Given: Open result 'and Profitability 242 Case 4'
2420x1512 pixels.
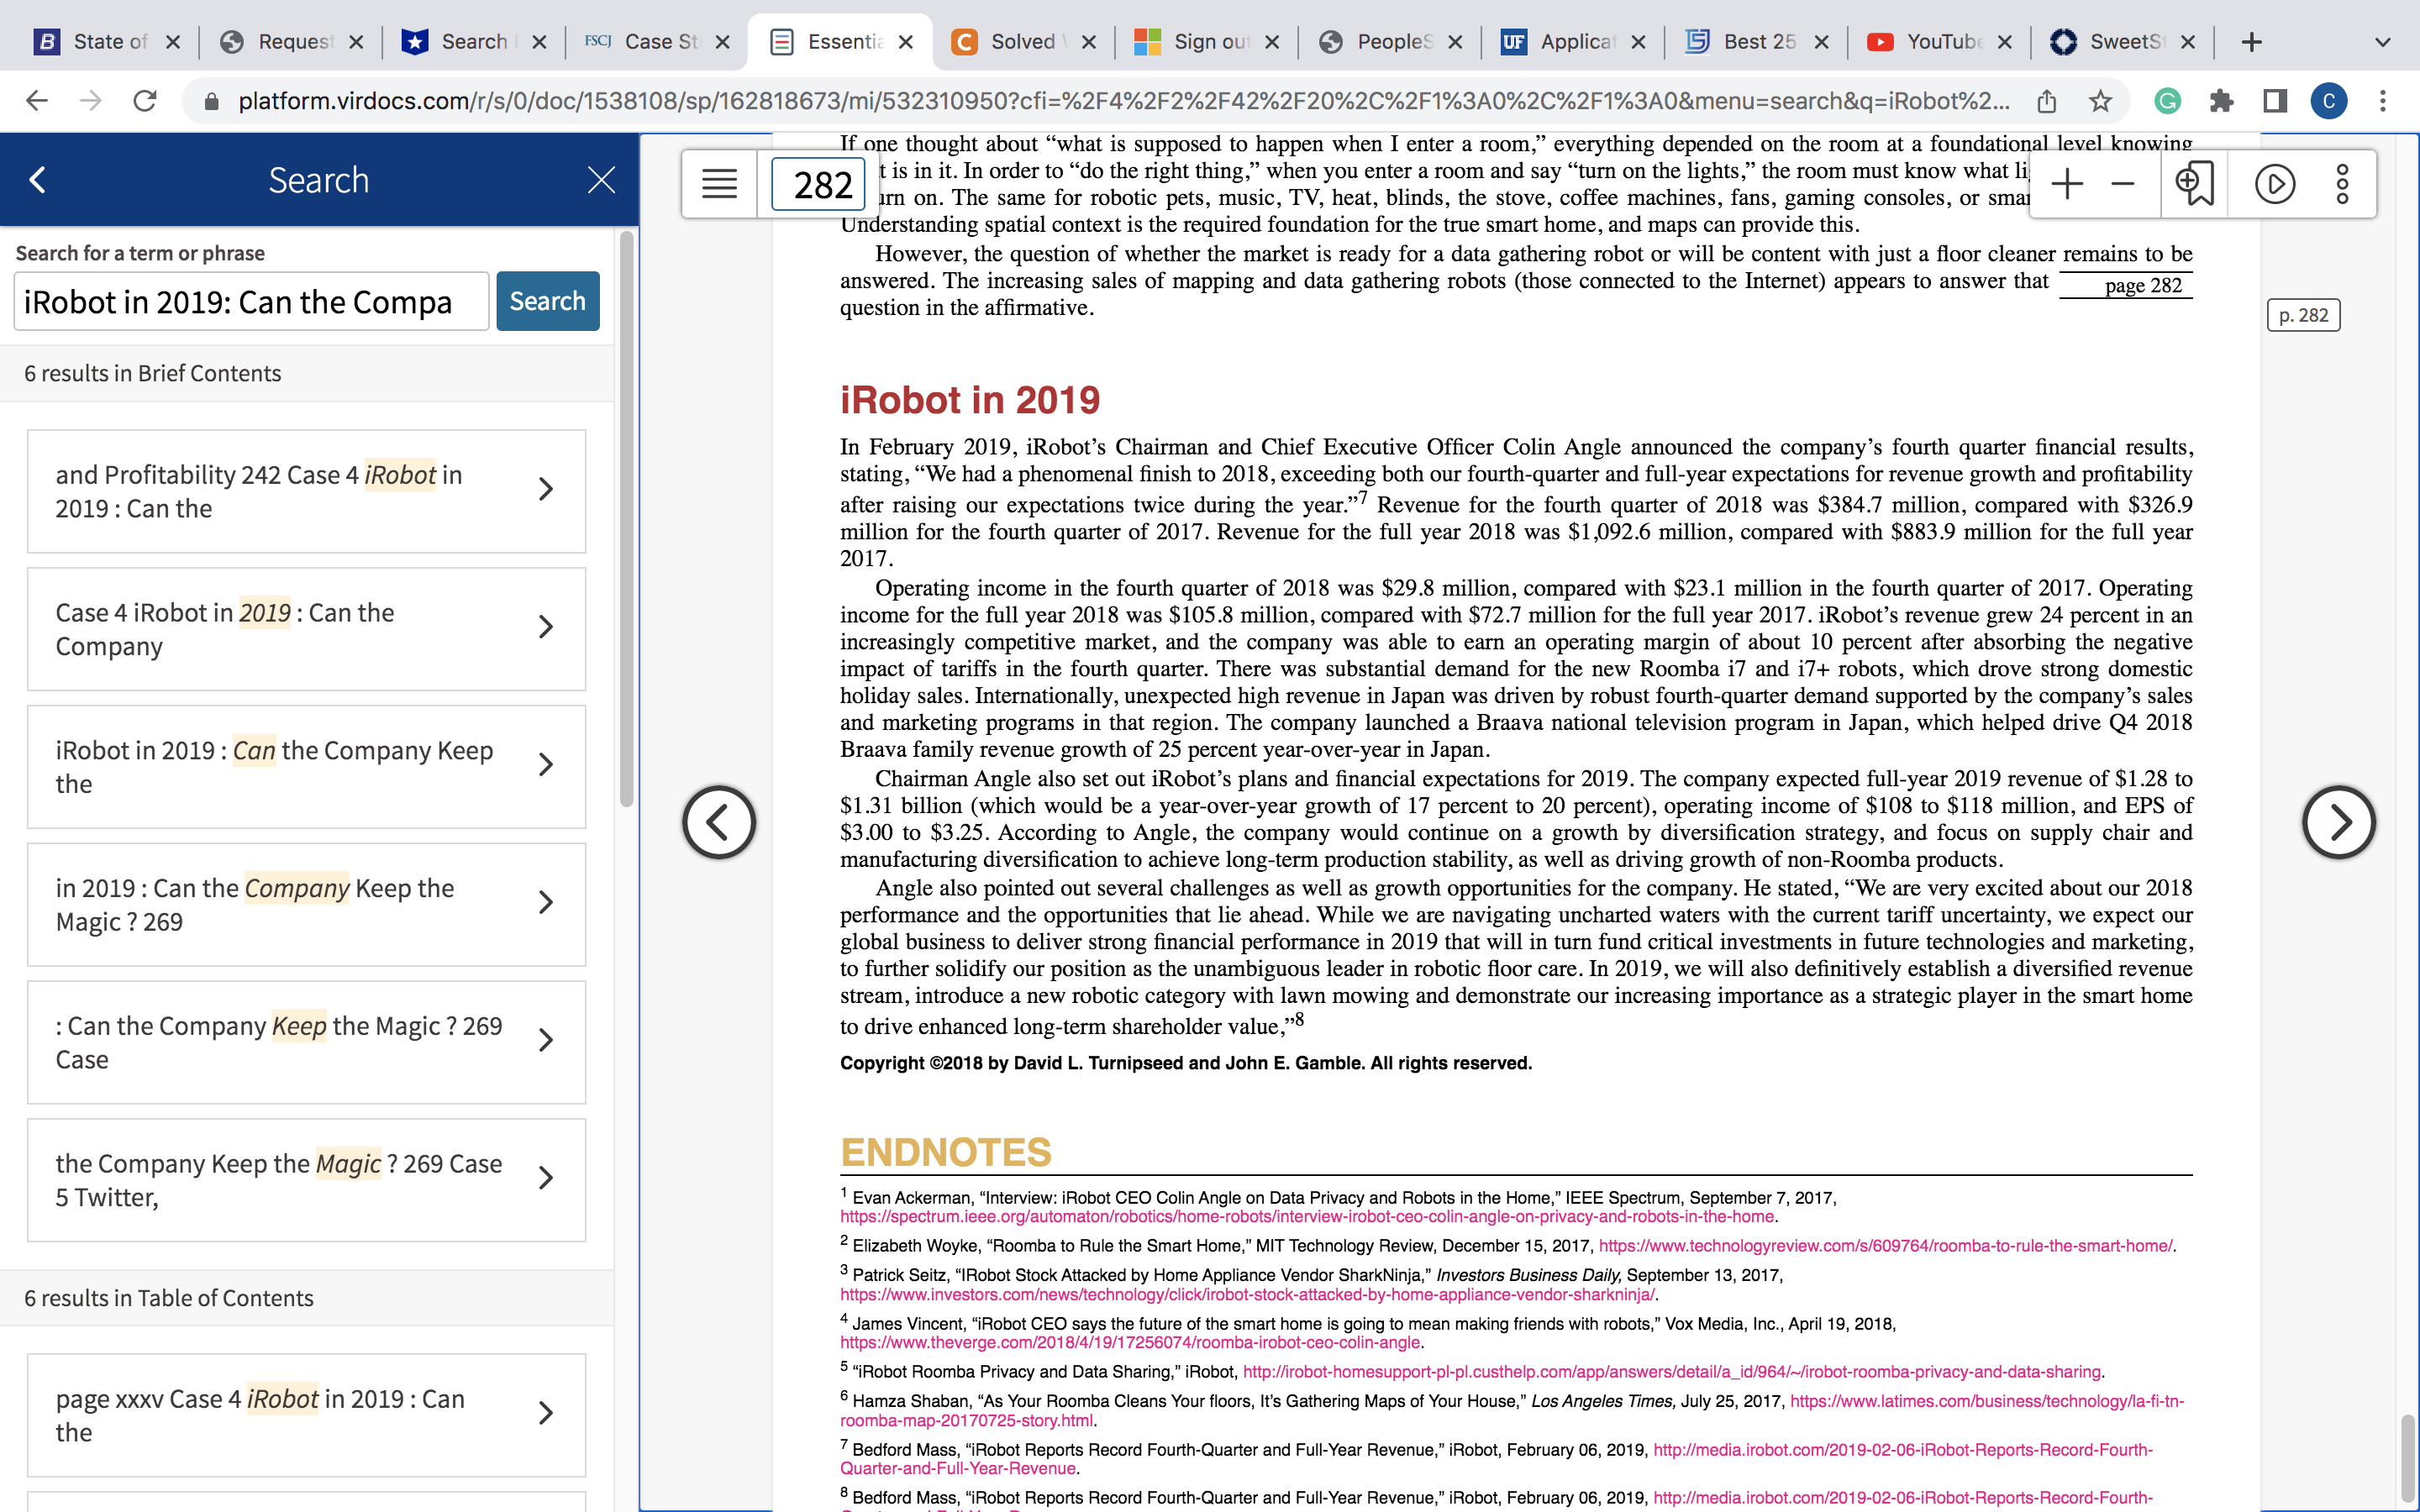Looking at the screenshot, I should (x=306, y=491).
